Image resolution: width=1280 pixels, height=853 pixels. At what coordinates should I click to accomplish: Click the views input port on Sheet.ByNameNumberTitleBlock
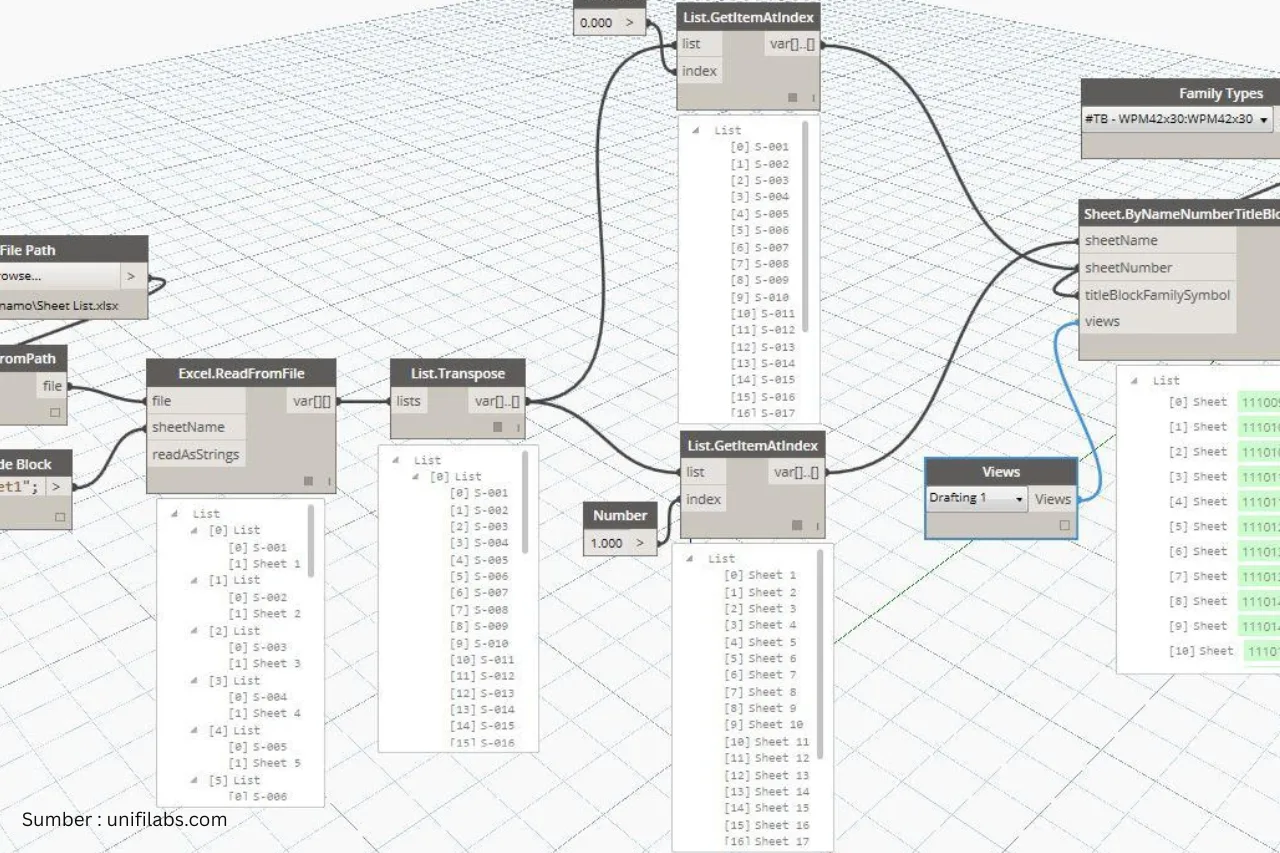point(1102,321)
